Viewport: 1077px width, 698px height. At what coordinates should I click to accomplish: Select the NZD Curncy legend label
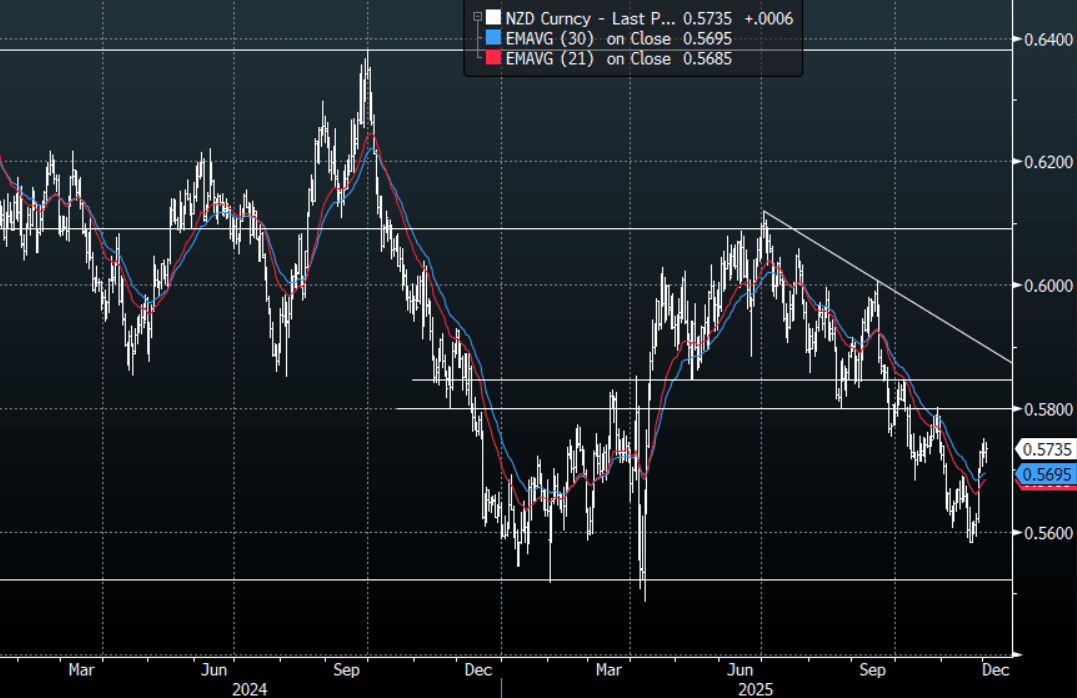click(x=588, y=18)
